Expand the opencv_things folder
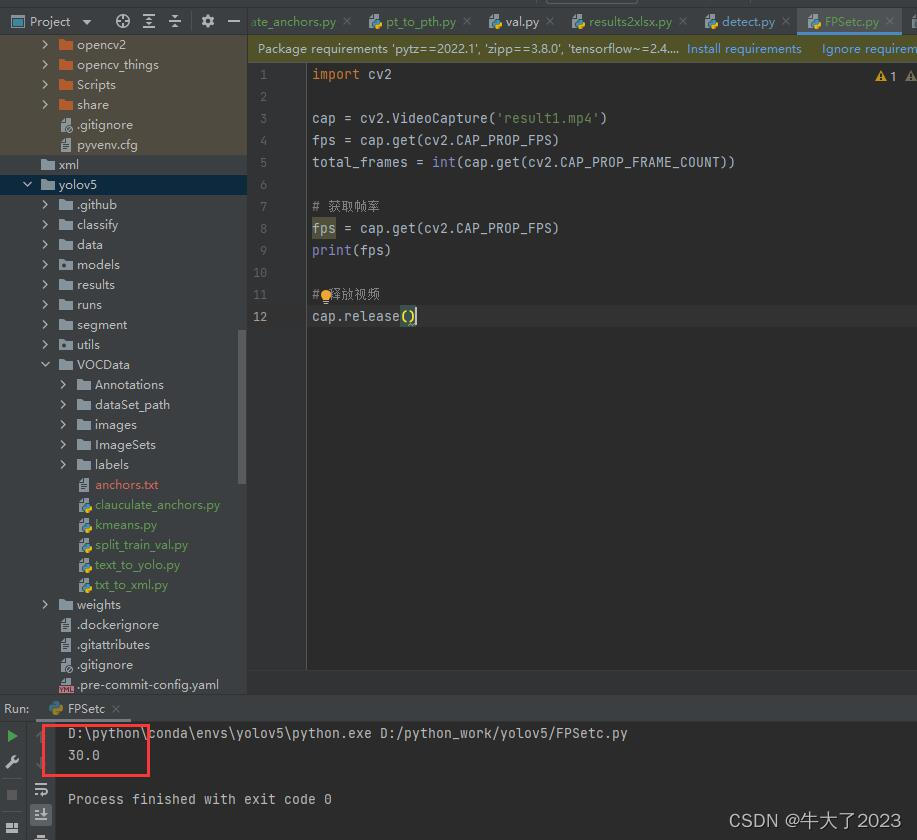Image resolution: width=917 pixels, height=840 pixels. click(45, 64)
